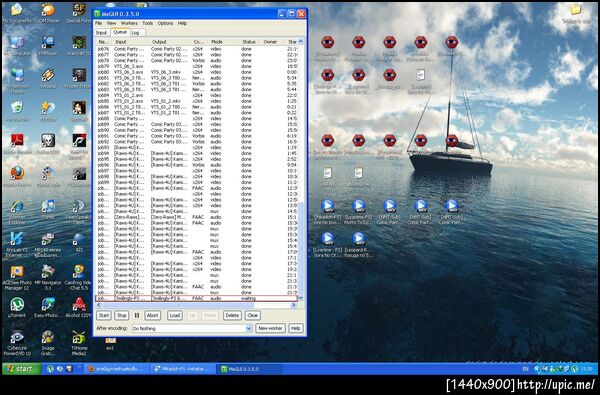Click the Stop button in queue
This screenshot has width=600, height=395.
[121, 315]
